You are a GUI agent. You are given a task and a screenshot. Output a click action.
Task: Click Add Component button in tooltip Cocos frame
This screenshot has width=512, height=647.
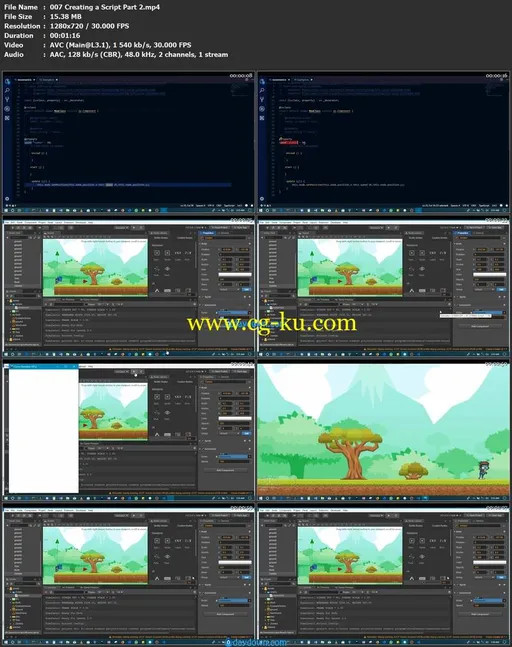click(x=480, y=326)
